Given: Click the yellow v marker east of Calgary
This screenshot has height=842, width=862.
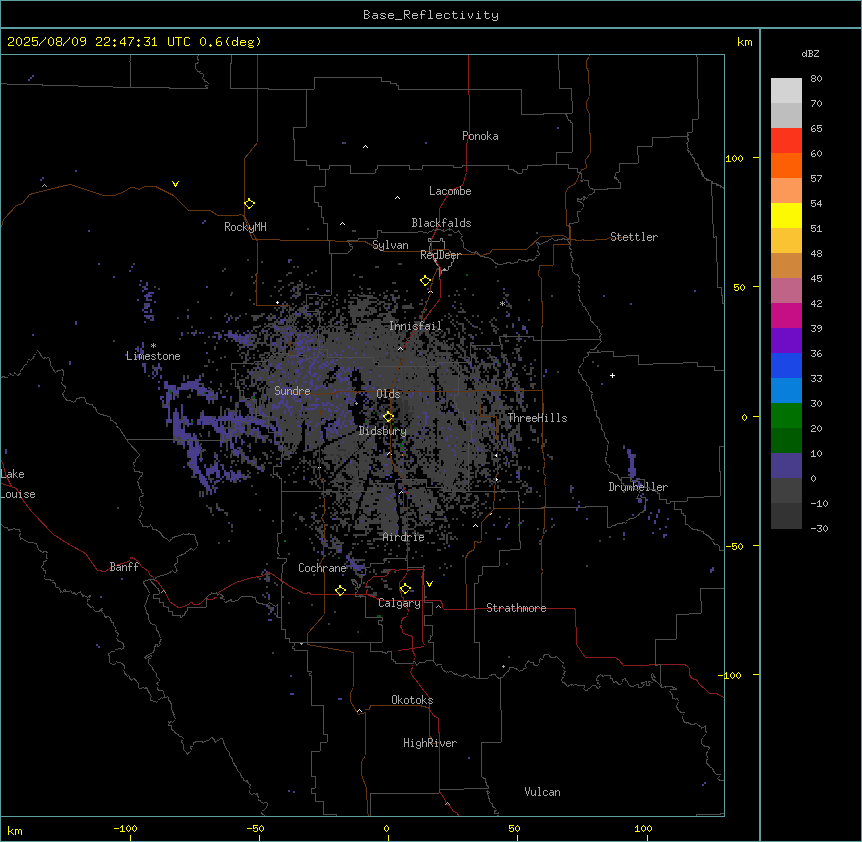Looking at the screenshot, I should (429, 584).
